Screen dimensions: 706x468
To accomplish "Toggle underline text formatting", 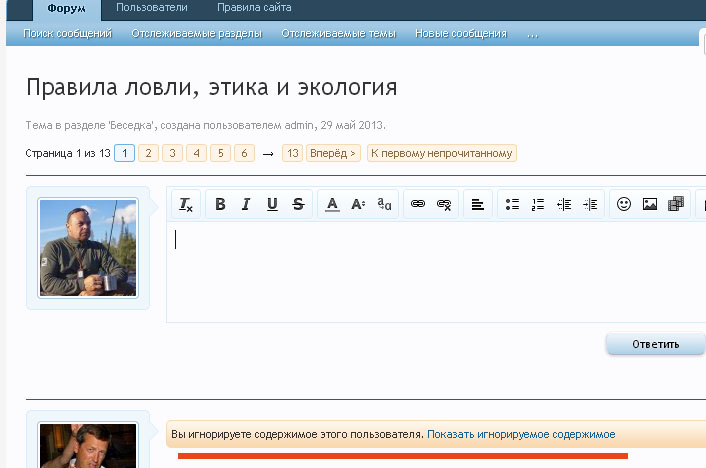I will (272, 204).
